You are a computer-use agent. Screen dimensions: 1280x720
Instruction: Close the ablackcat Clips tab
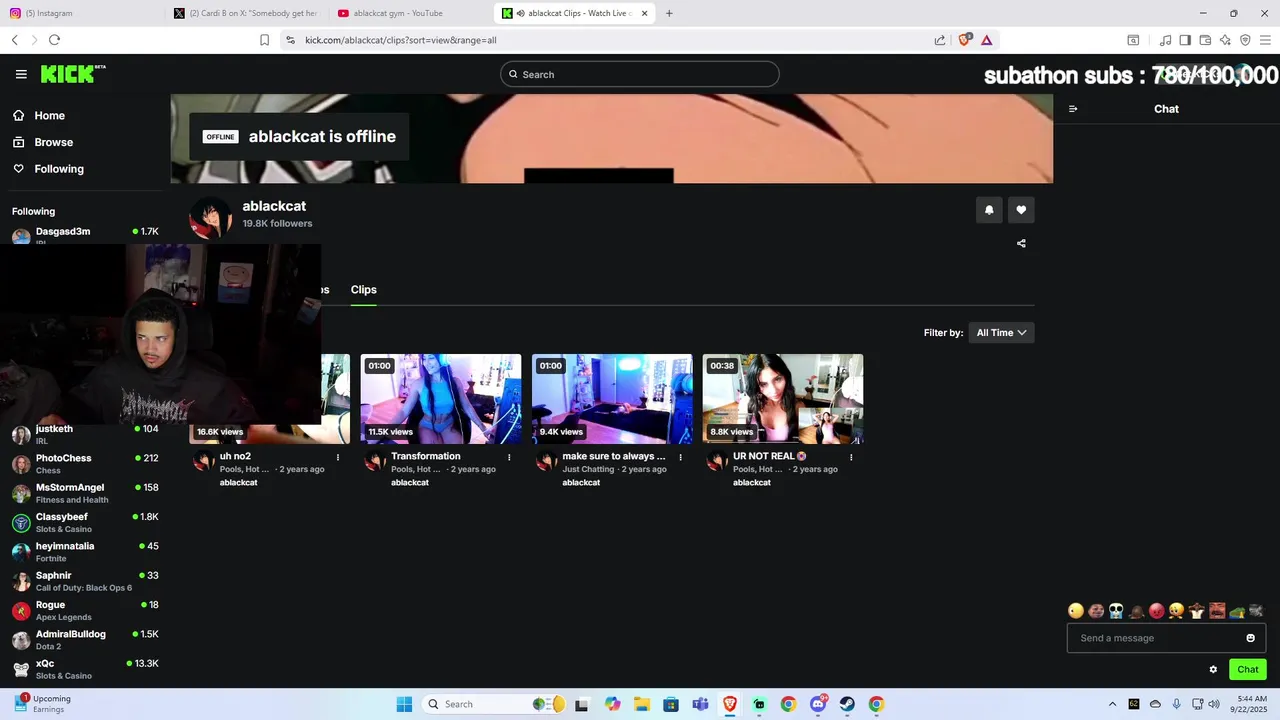644,13
